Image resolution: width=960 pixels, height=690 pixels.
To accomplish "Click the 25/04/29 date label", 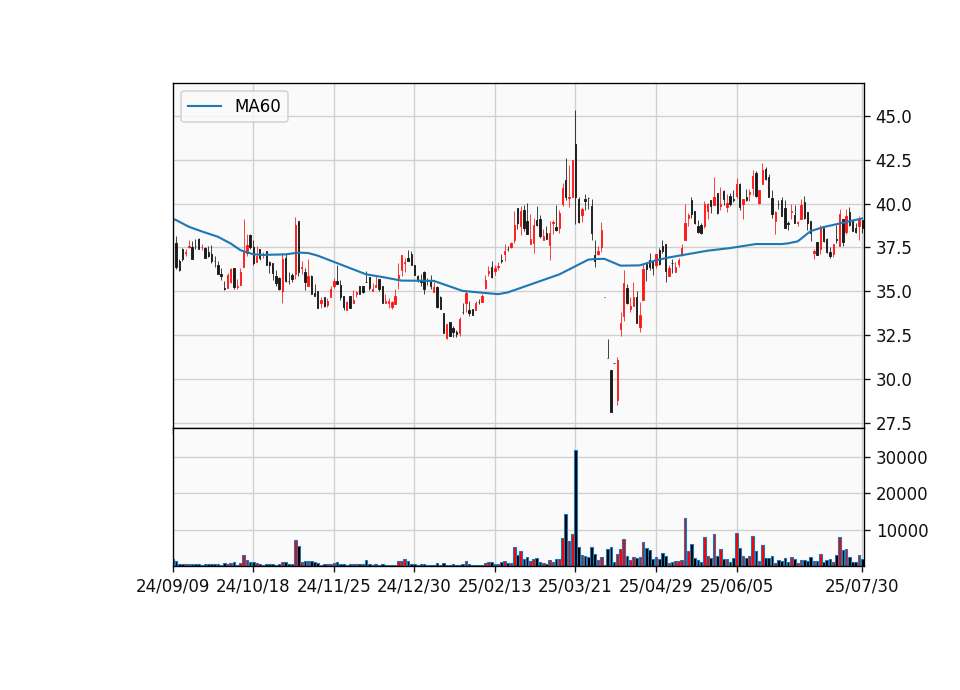I will click(656, 586).
